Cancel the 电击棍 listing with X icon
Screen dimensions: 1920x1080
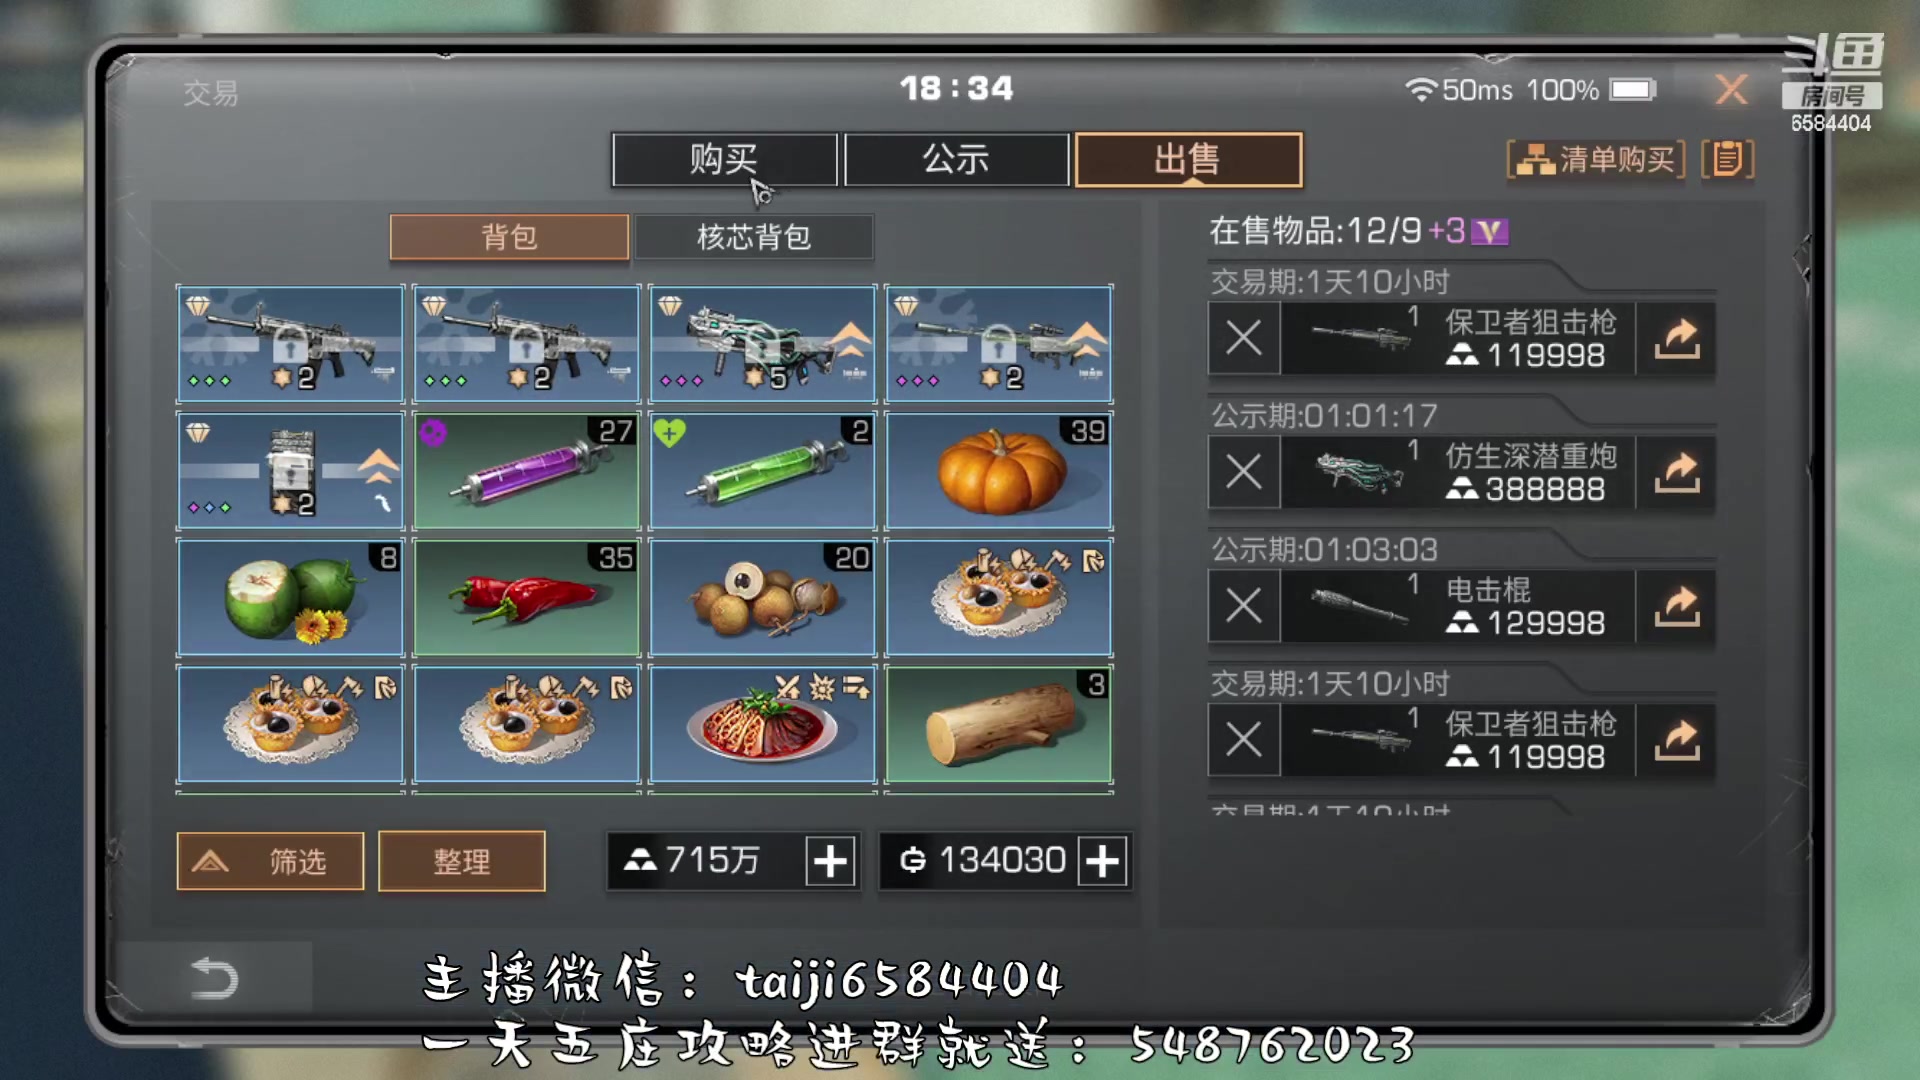pyautogui.click(x=1244, y=606)
